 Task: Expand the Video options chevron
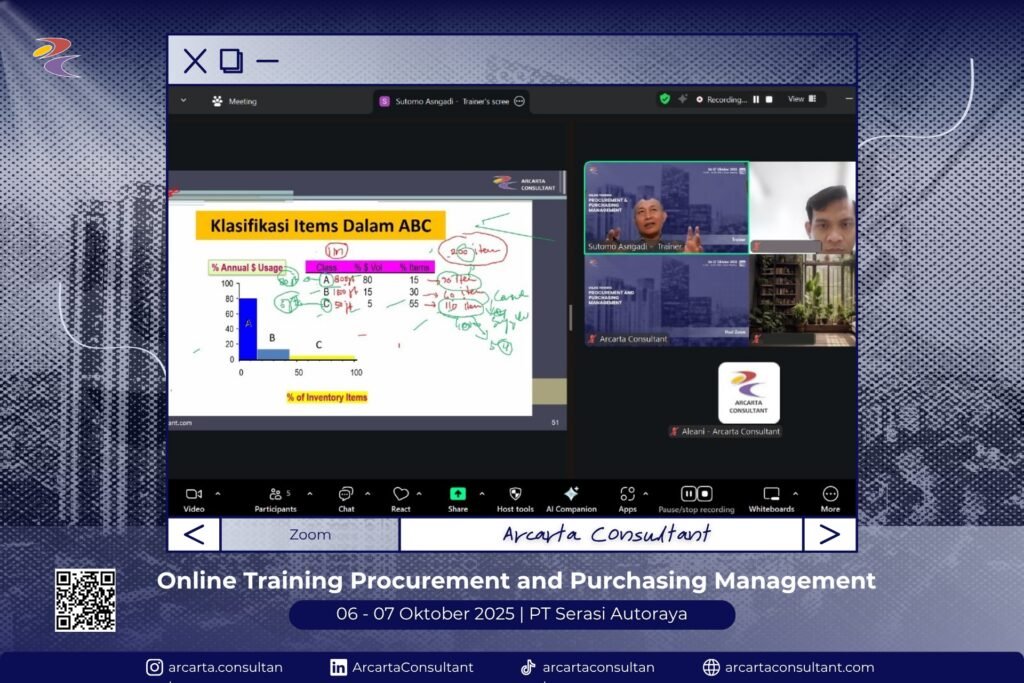[218, 494]
